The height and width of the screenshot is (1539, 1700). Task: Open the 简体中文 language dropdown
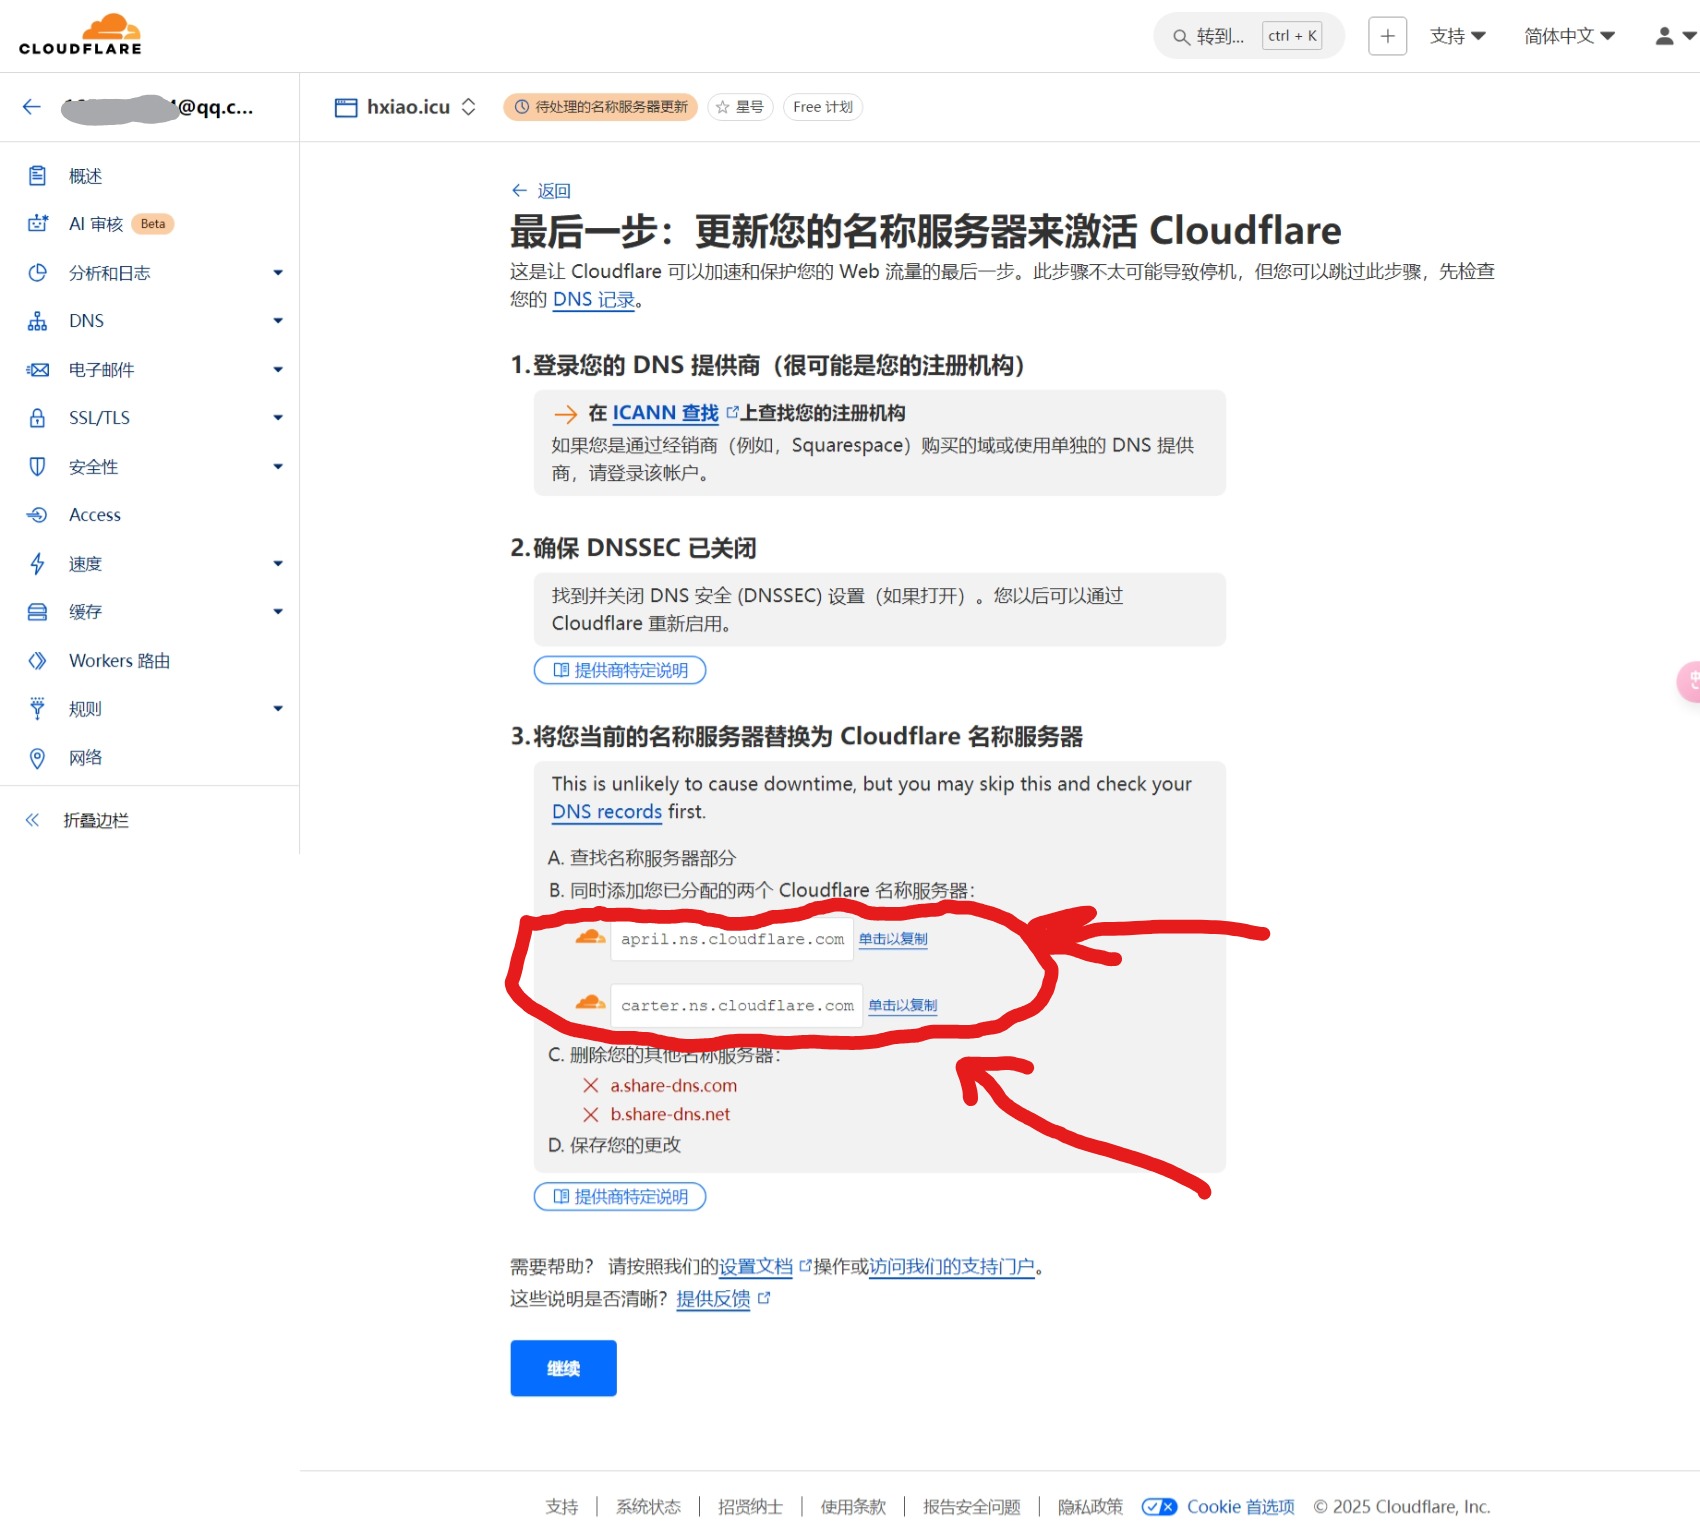[1569, 36]
